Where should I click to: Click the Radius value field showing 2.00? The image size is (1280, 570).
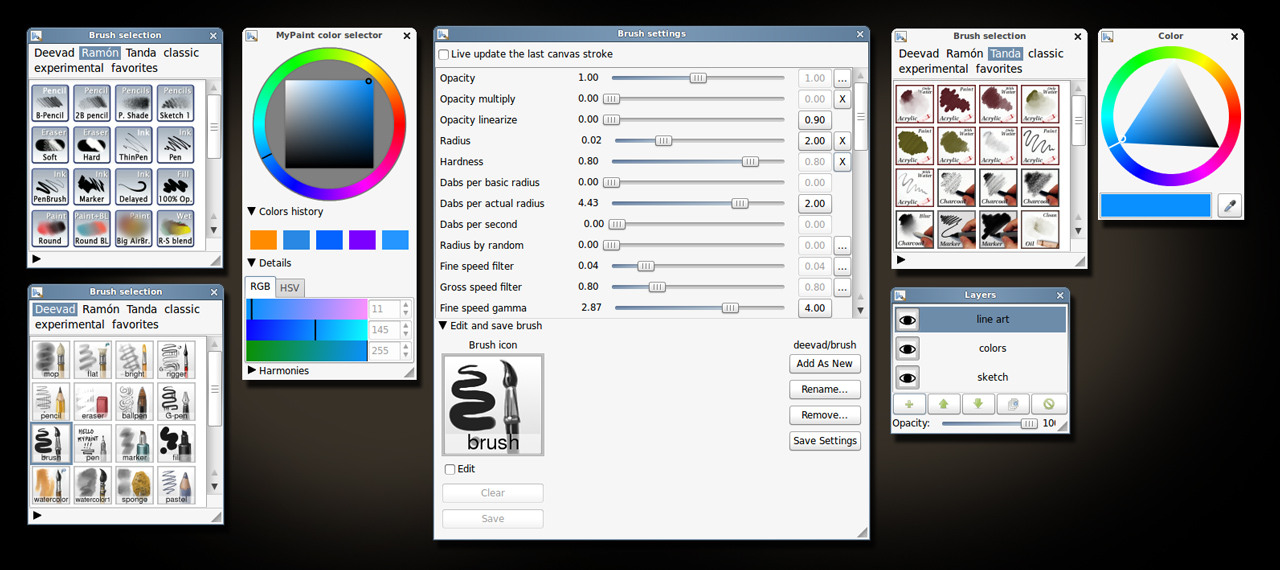point(815,141)
